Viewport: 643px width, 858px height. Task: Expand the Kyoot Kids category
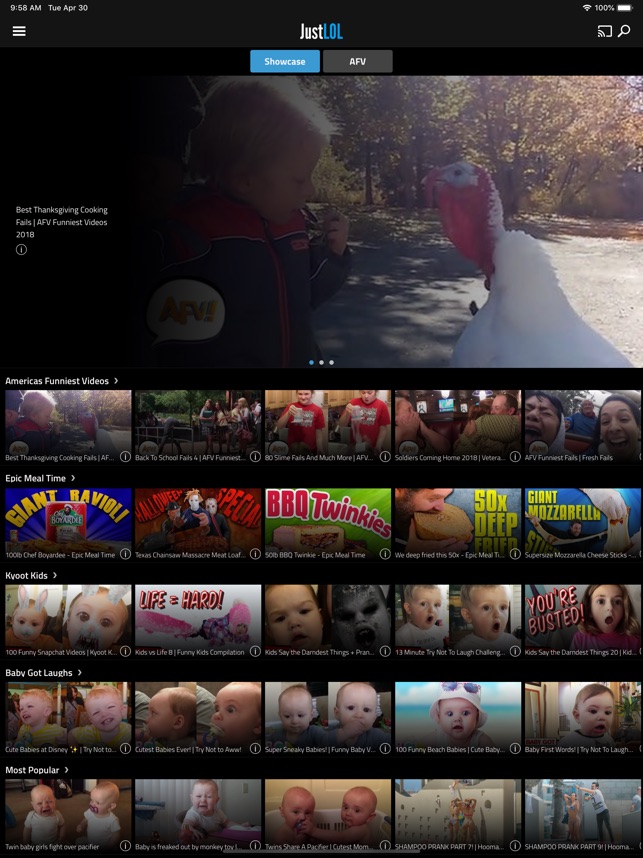click(x=31, y=576)
